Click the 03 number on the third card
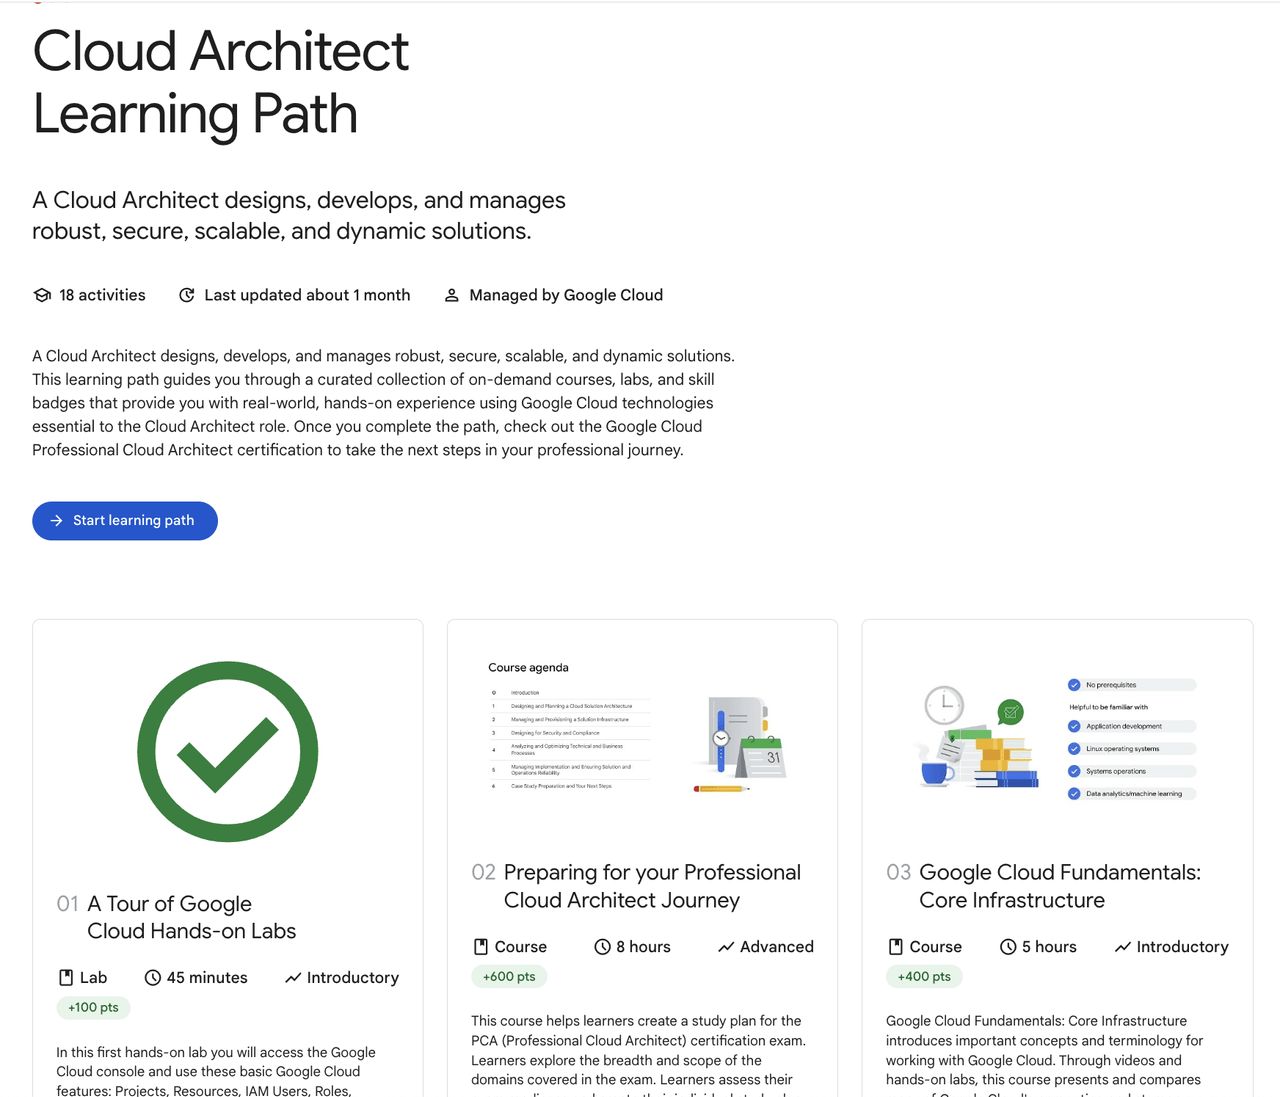The height and width of the screenshot is (1097, 1280). (898, 873)
